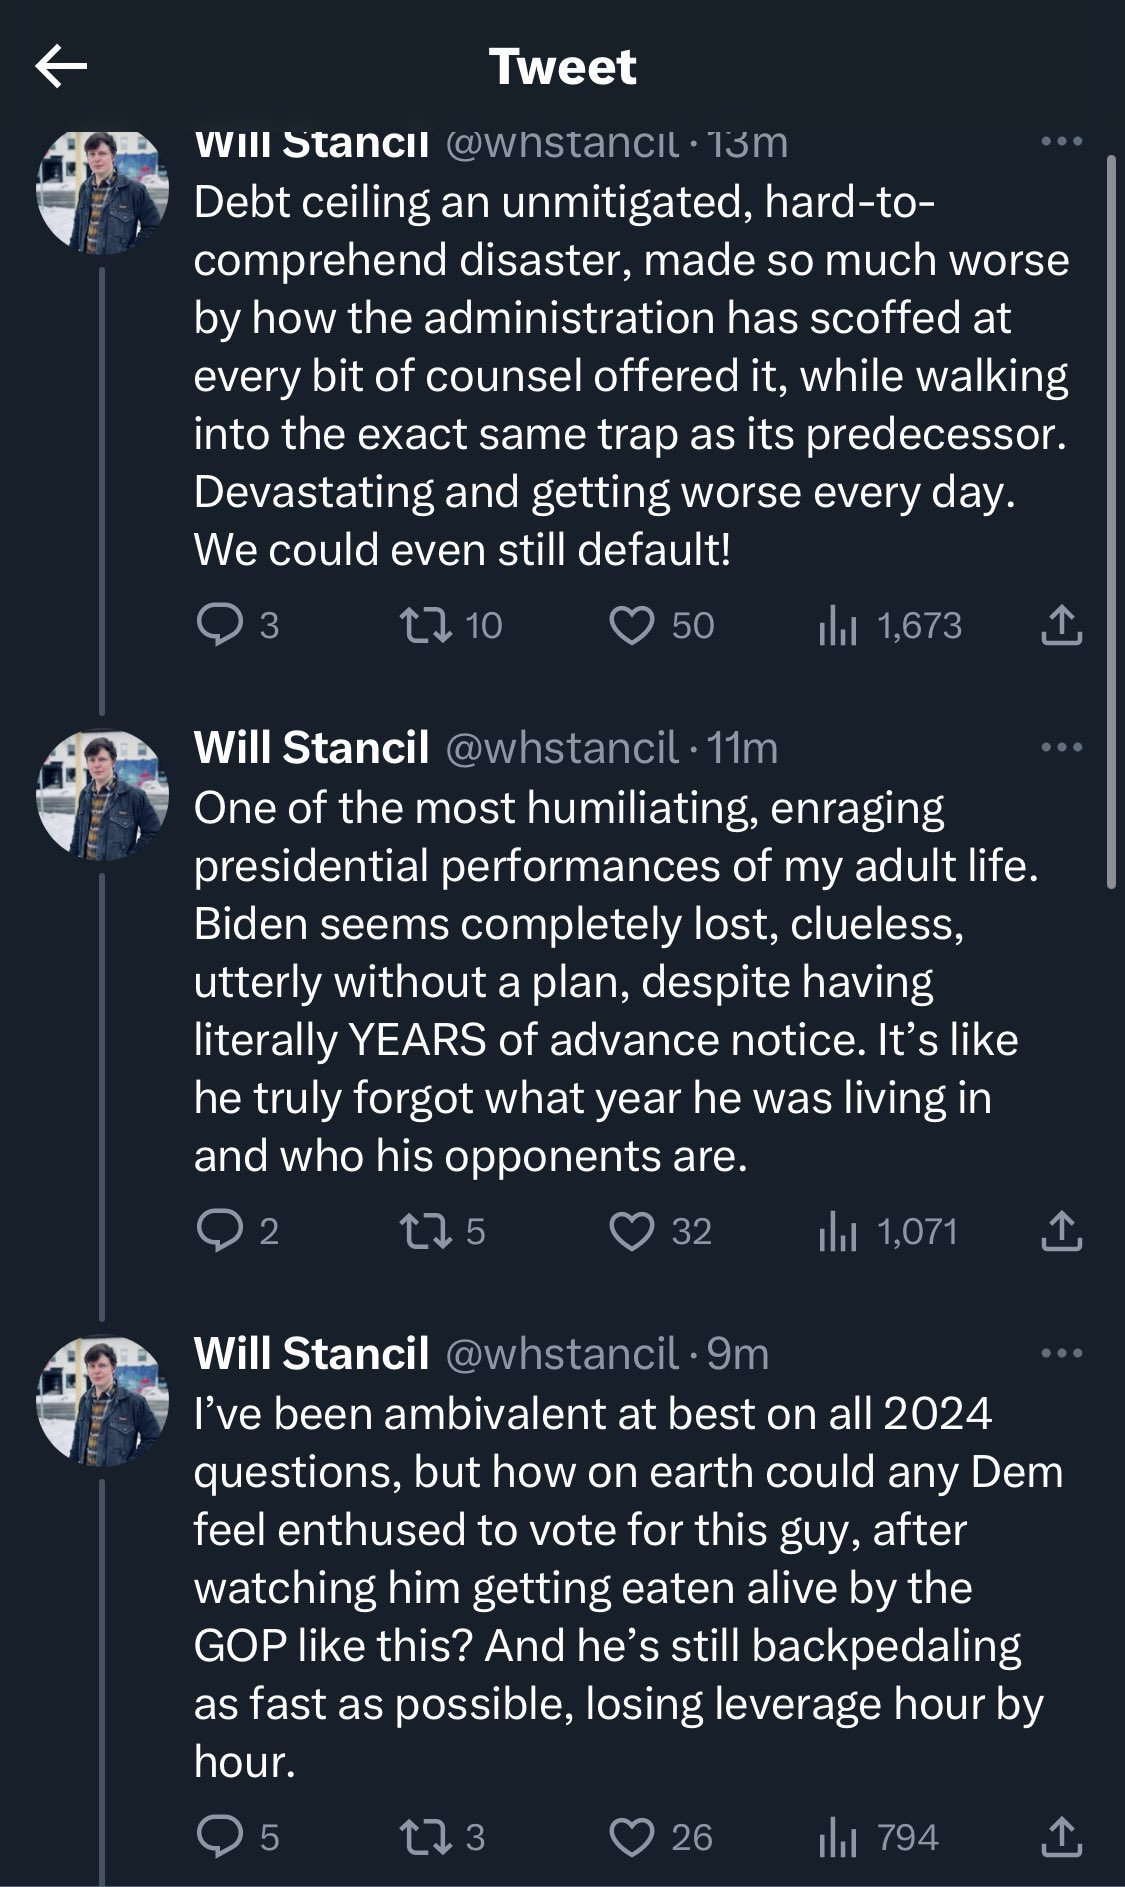Like the debt ceiling disaster tweet
The width and height of the screenshot is (1125, 1887).
[631, 626]
